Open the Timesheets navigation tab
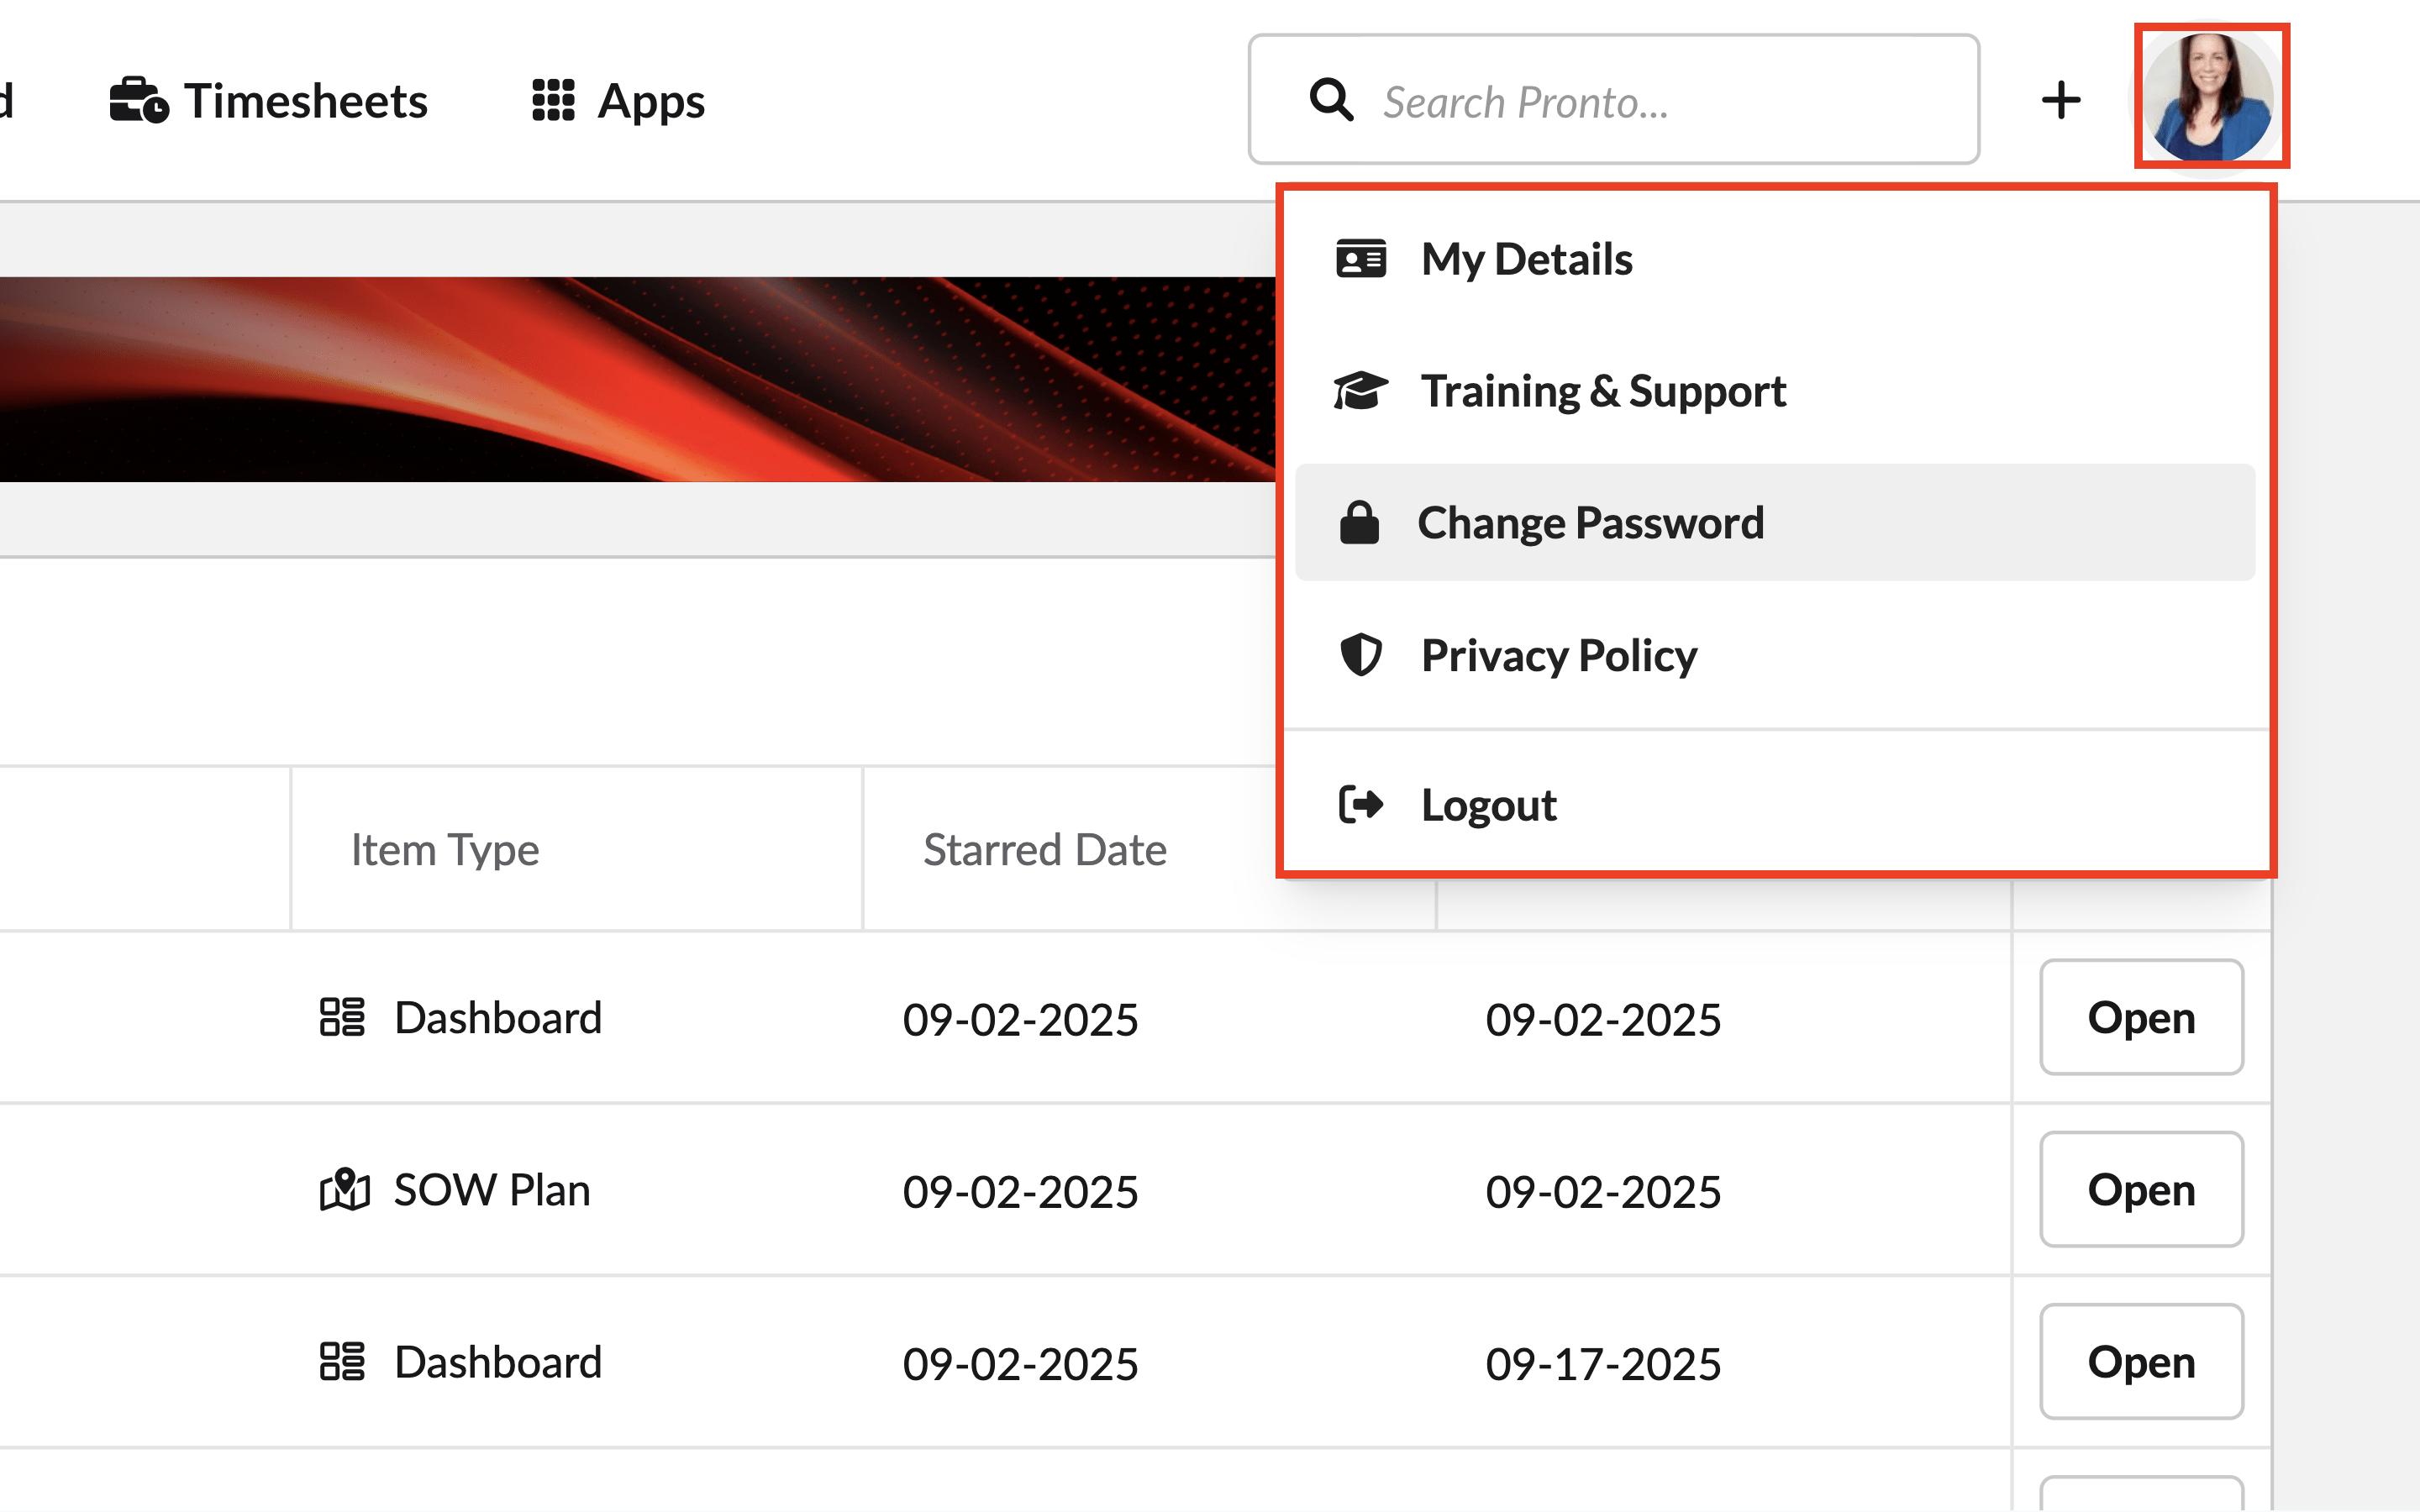This screenshot has height=1512, width=2420. pos(305,101)
